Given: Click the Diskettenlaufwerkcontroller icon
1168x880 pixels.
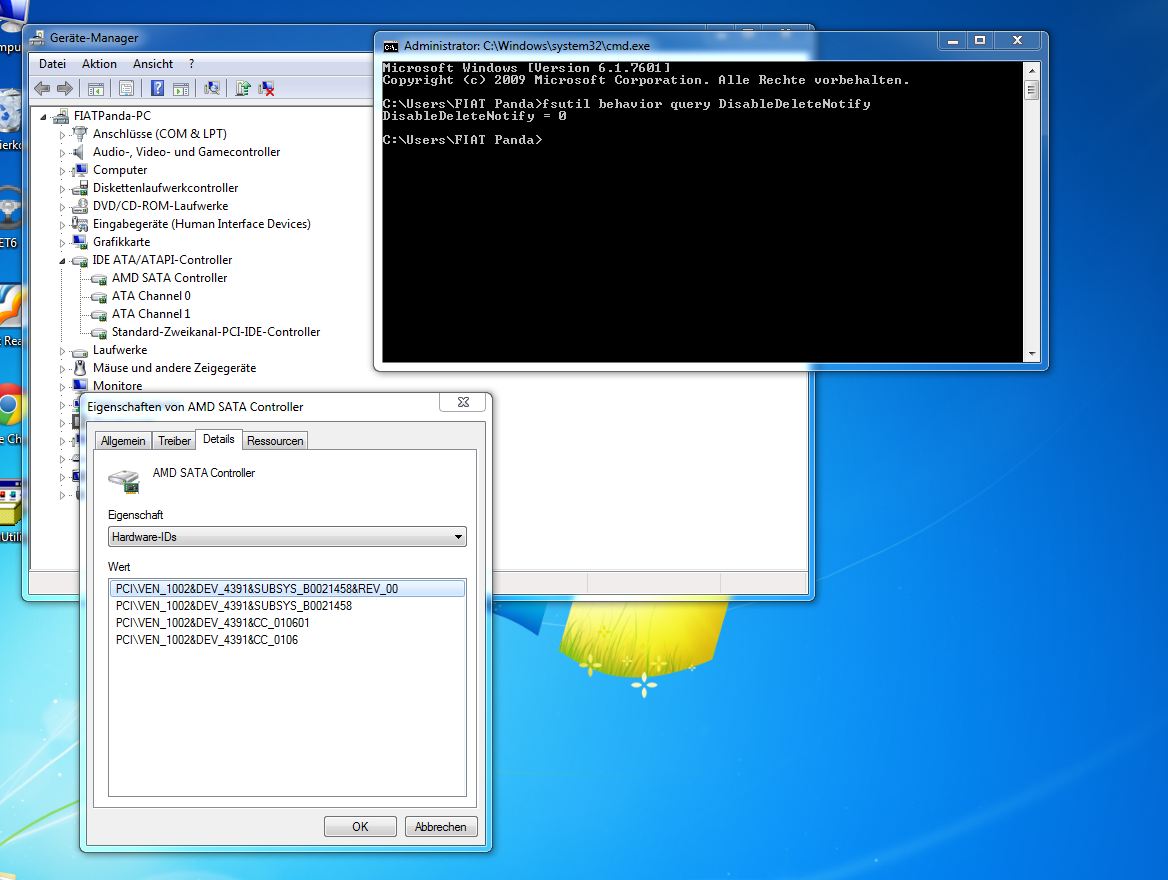Looking at the screenshot, I should click(80, 188).
